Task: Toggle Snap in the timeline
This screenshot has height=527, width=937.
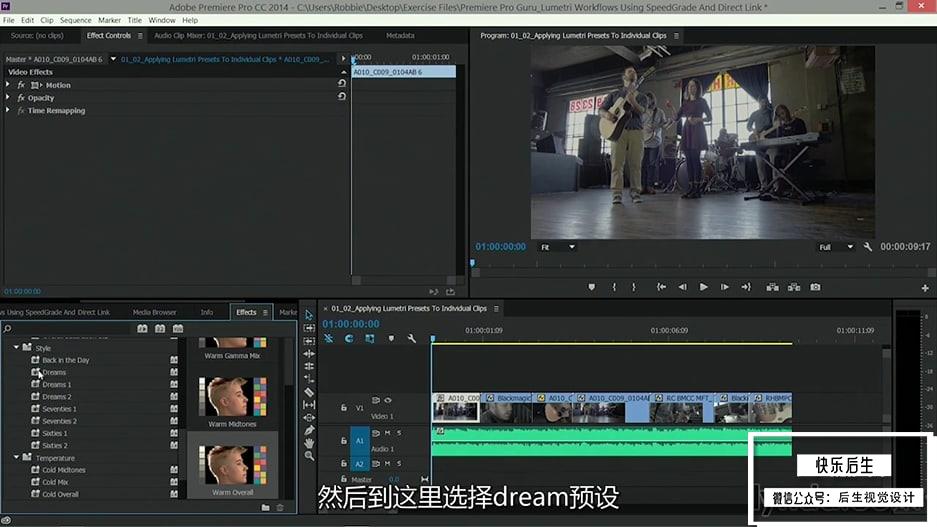Action: pos(349,338)
